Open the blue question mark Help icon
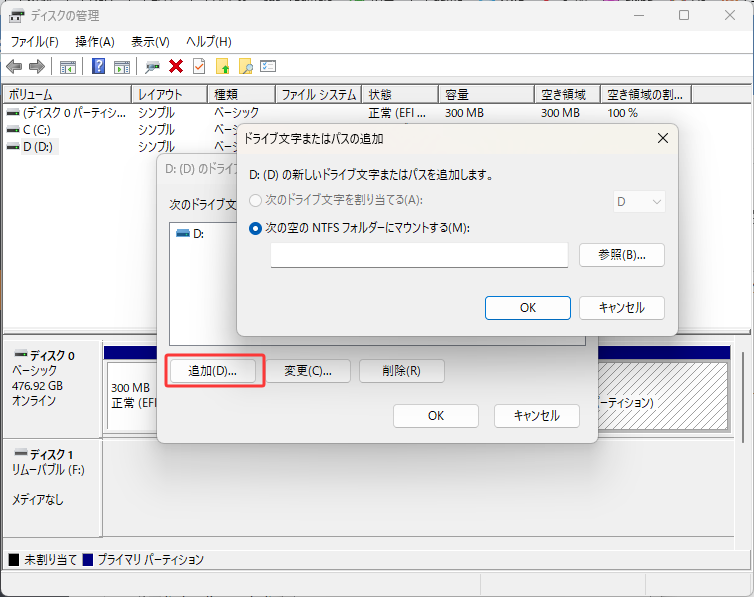Image resolution: width=754 pixels, height=597 pixels. click(99, 66)
